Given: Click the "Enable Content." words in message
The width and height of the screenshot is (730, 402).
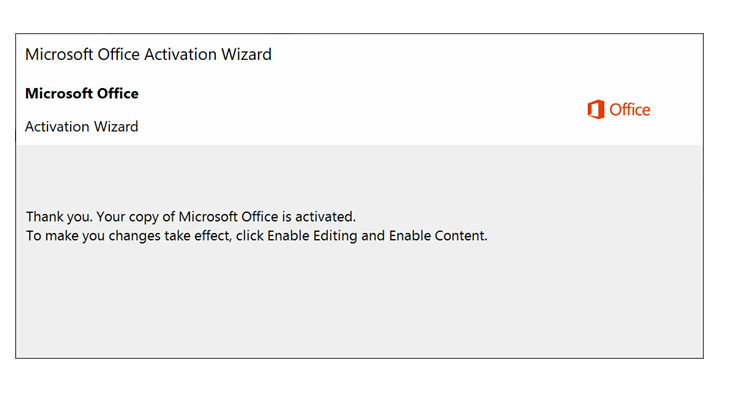Looking at the screenshot, I should point(438,236).
